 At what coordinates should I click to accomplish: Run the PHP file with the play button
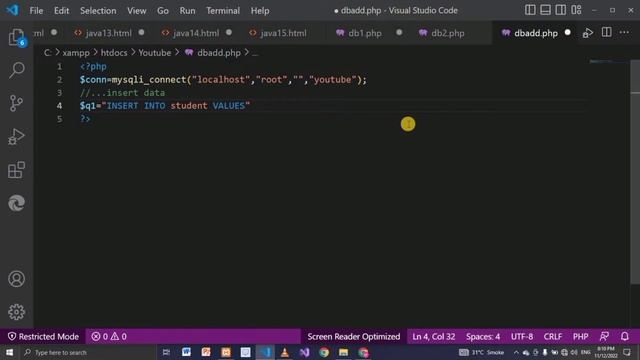[588, 33]
